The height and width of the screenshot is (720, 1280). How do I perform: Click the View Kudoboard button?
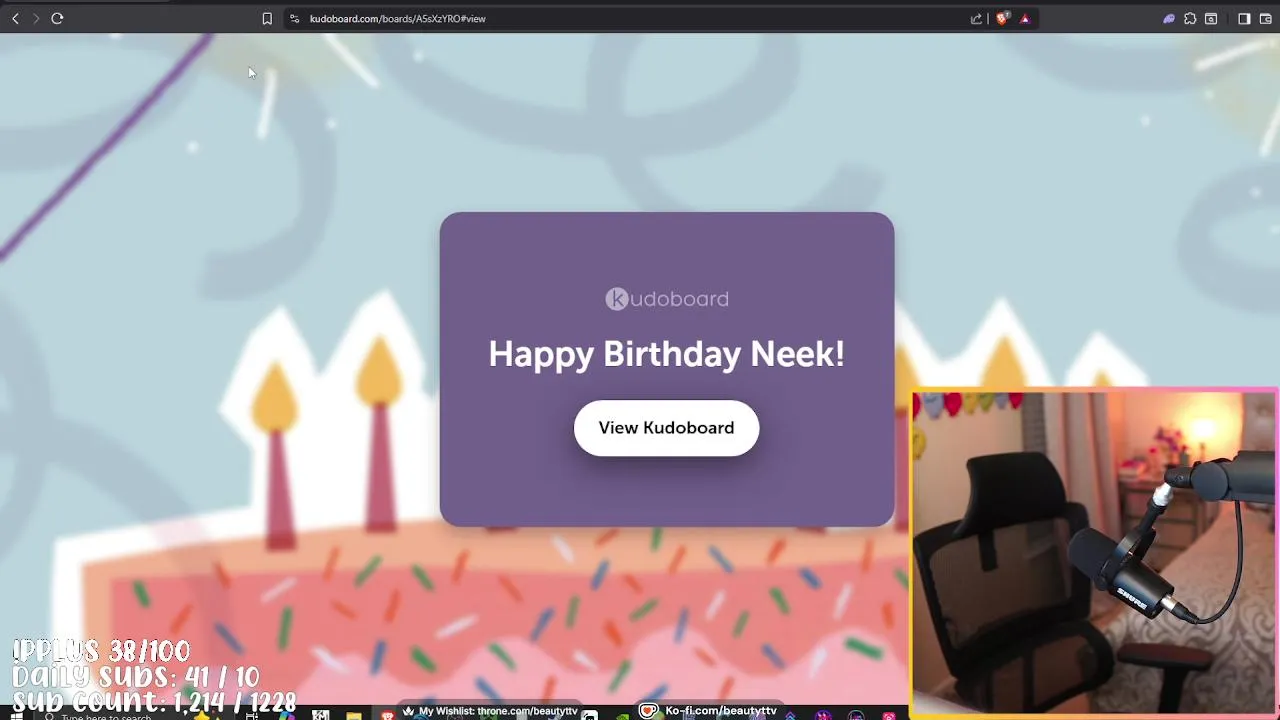[666, 428]
